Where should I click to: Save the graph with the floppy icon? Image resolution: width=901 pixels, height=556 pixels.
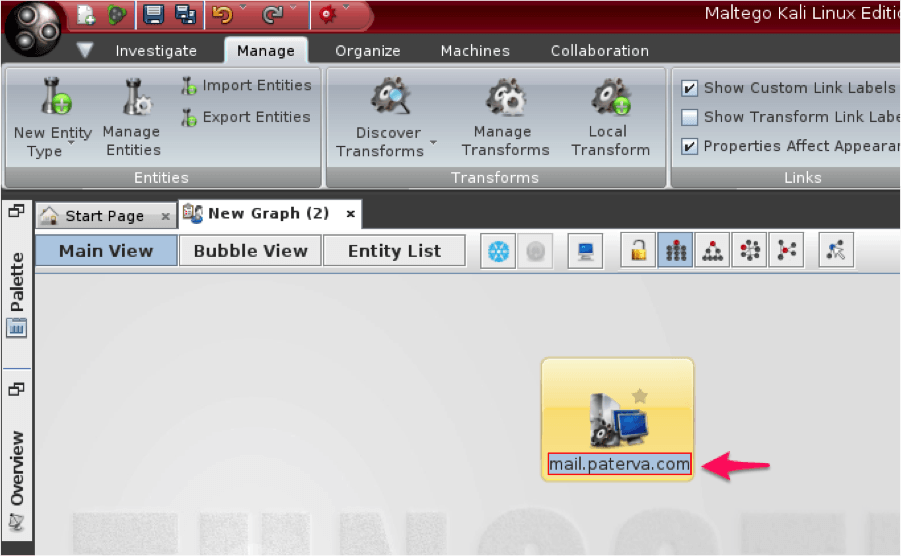153,14
